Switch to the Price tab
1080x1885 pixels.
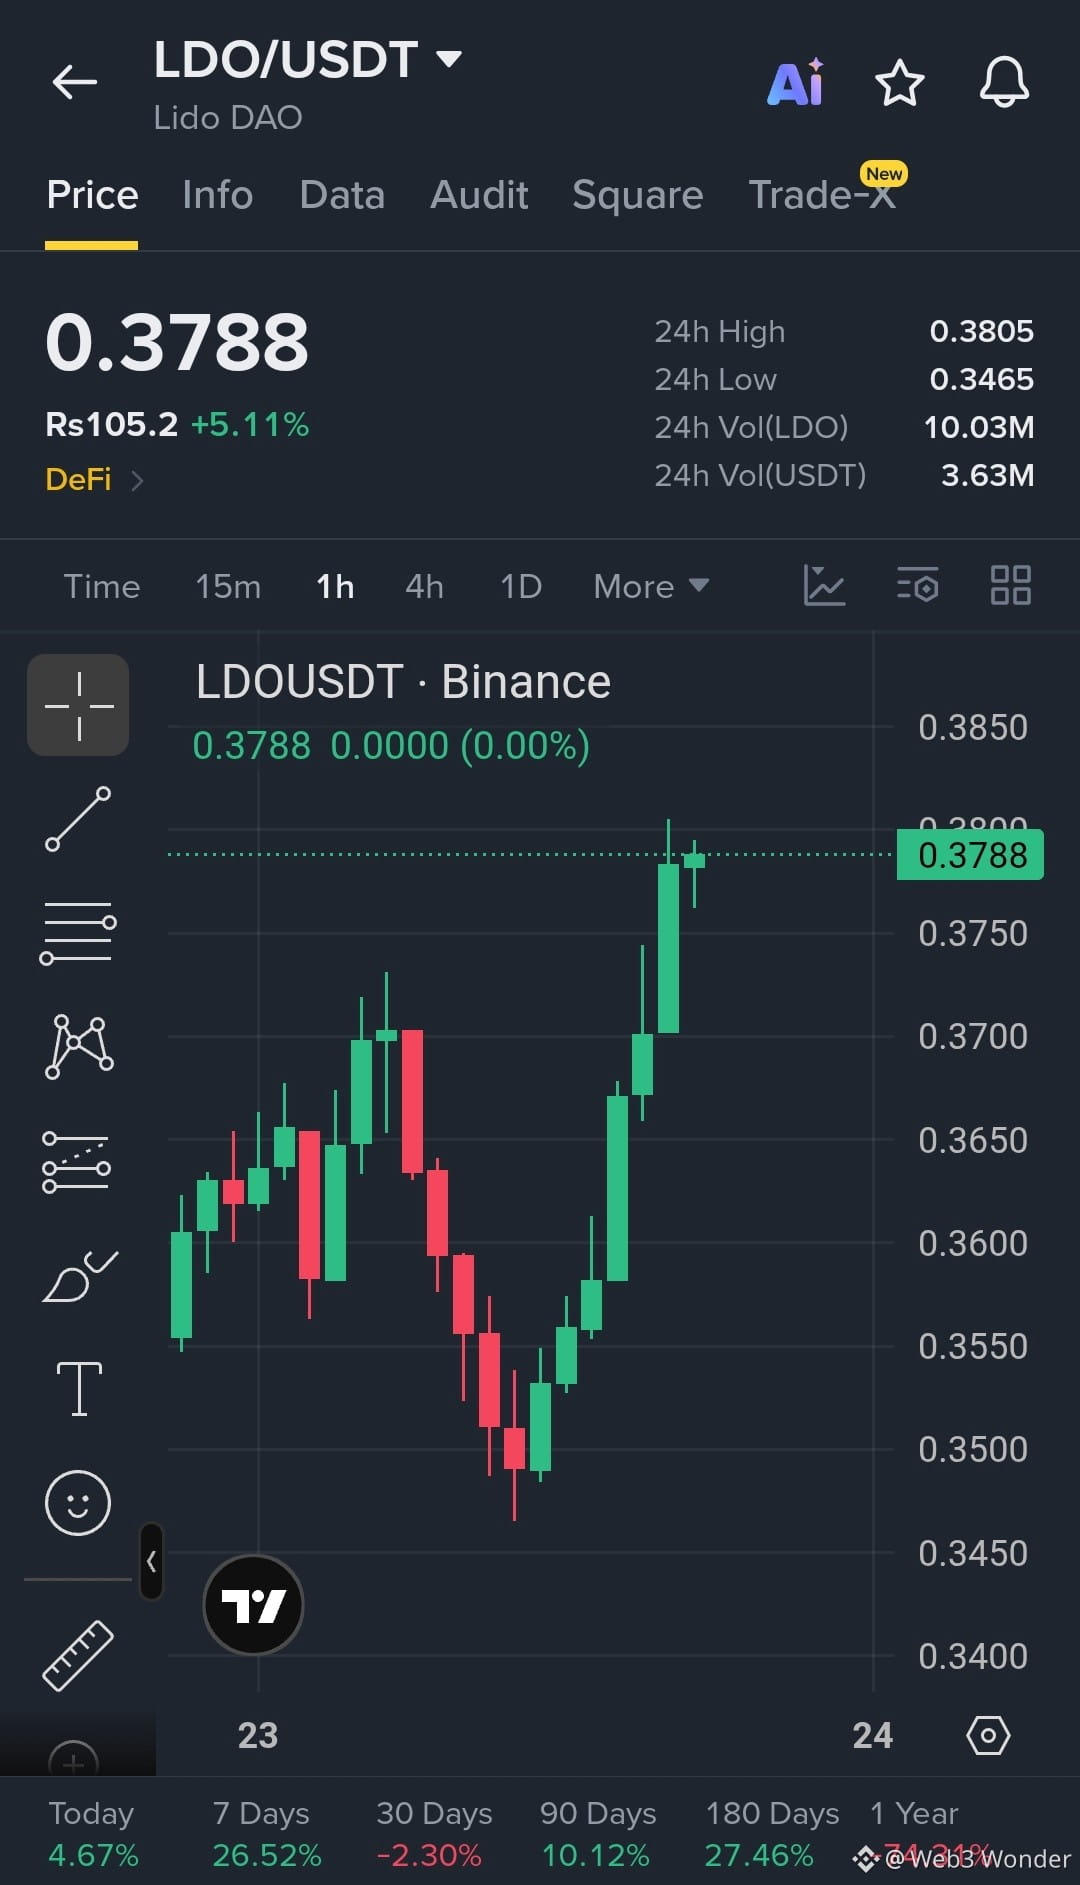point(92,195)
